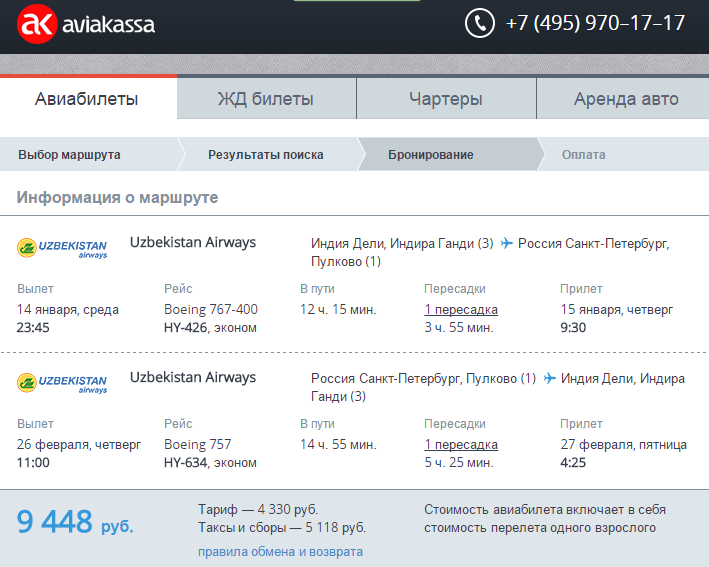
Task: Click the phone handset icon
Action: click(x=480, y=23)
